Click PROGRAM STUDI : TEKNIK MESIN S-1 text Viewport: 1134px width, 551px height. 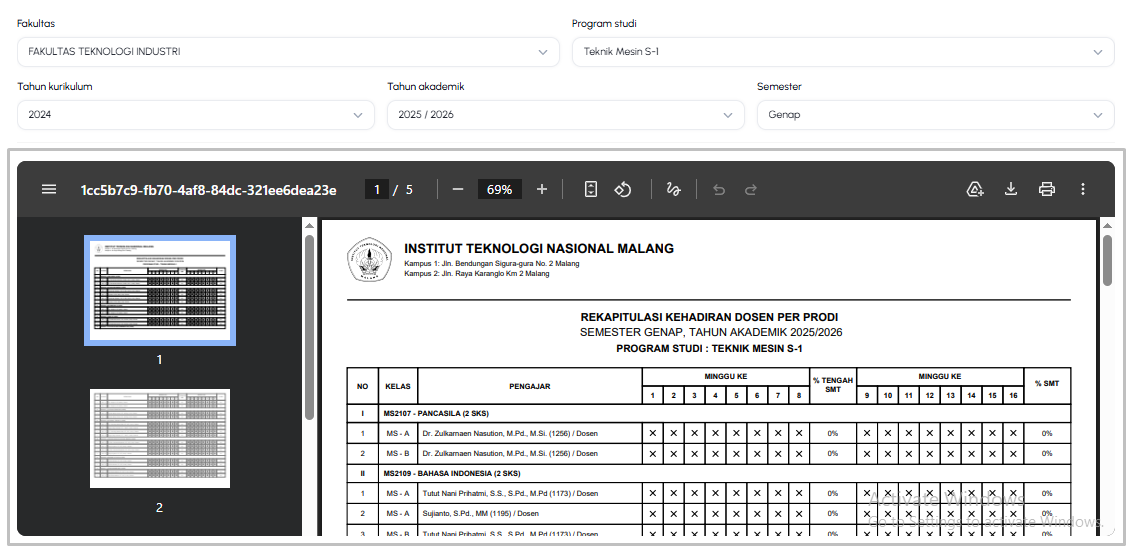pos(709,349)
